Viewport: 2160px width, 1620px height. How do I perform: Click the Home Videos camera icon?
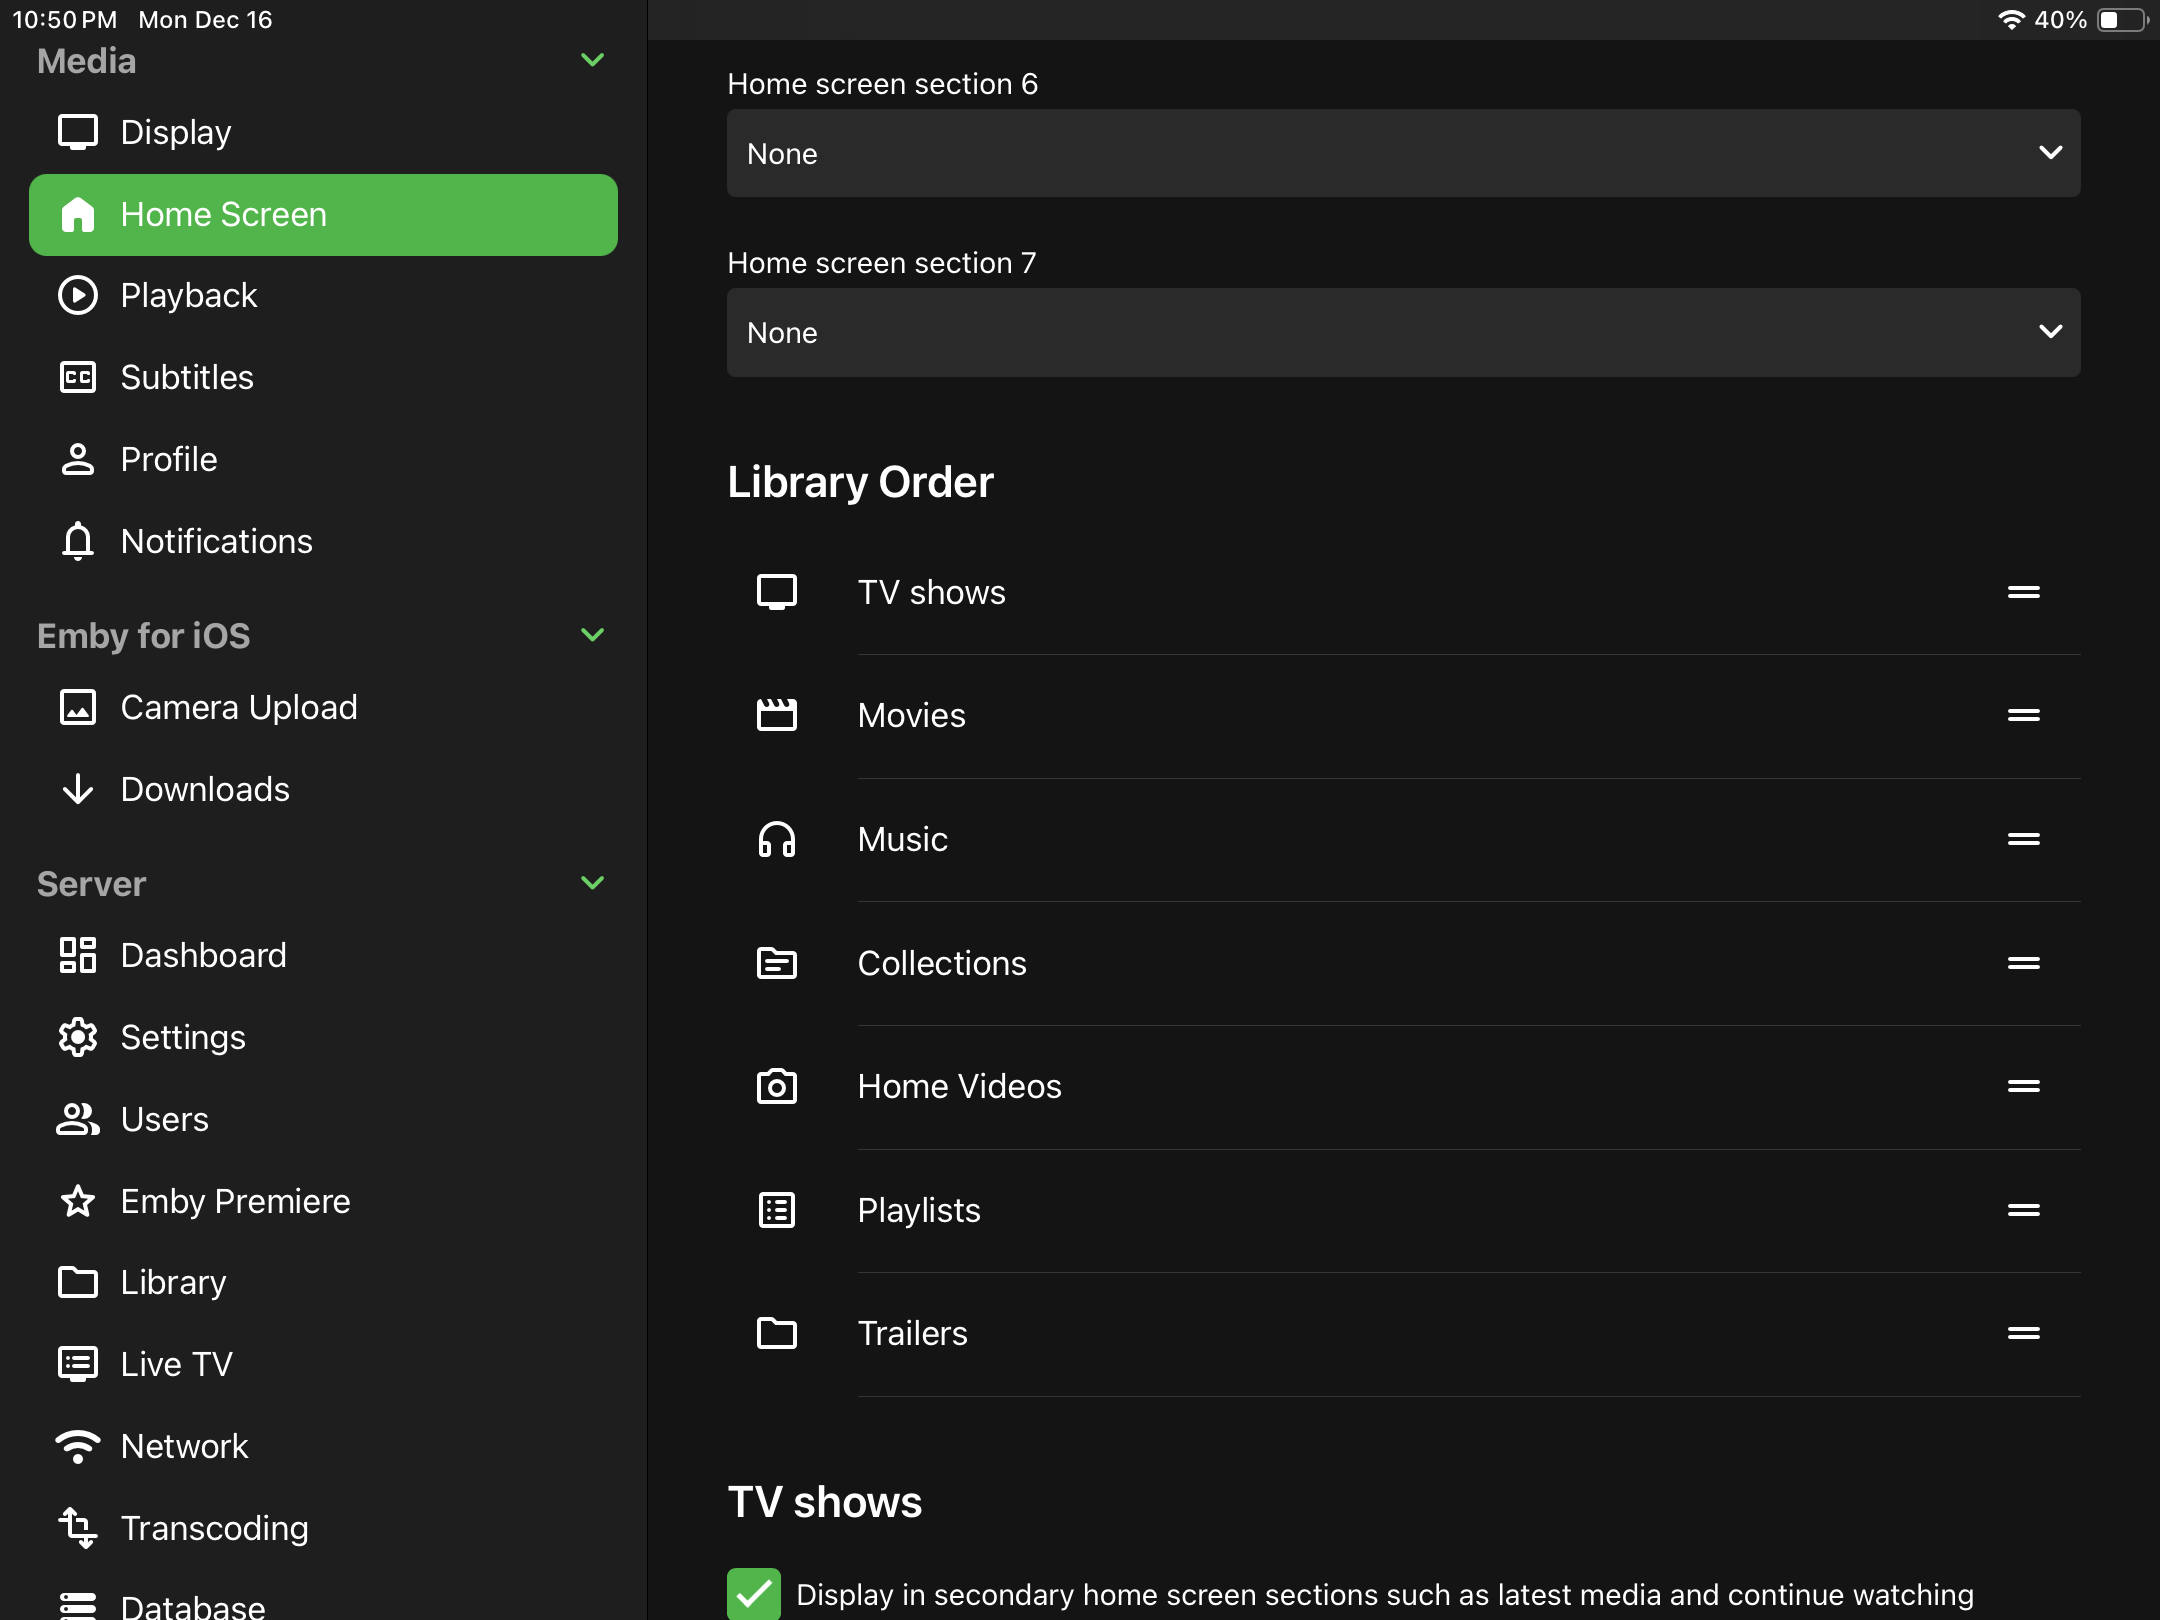pyautogui.click(x=777, y=1086)
